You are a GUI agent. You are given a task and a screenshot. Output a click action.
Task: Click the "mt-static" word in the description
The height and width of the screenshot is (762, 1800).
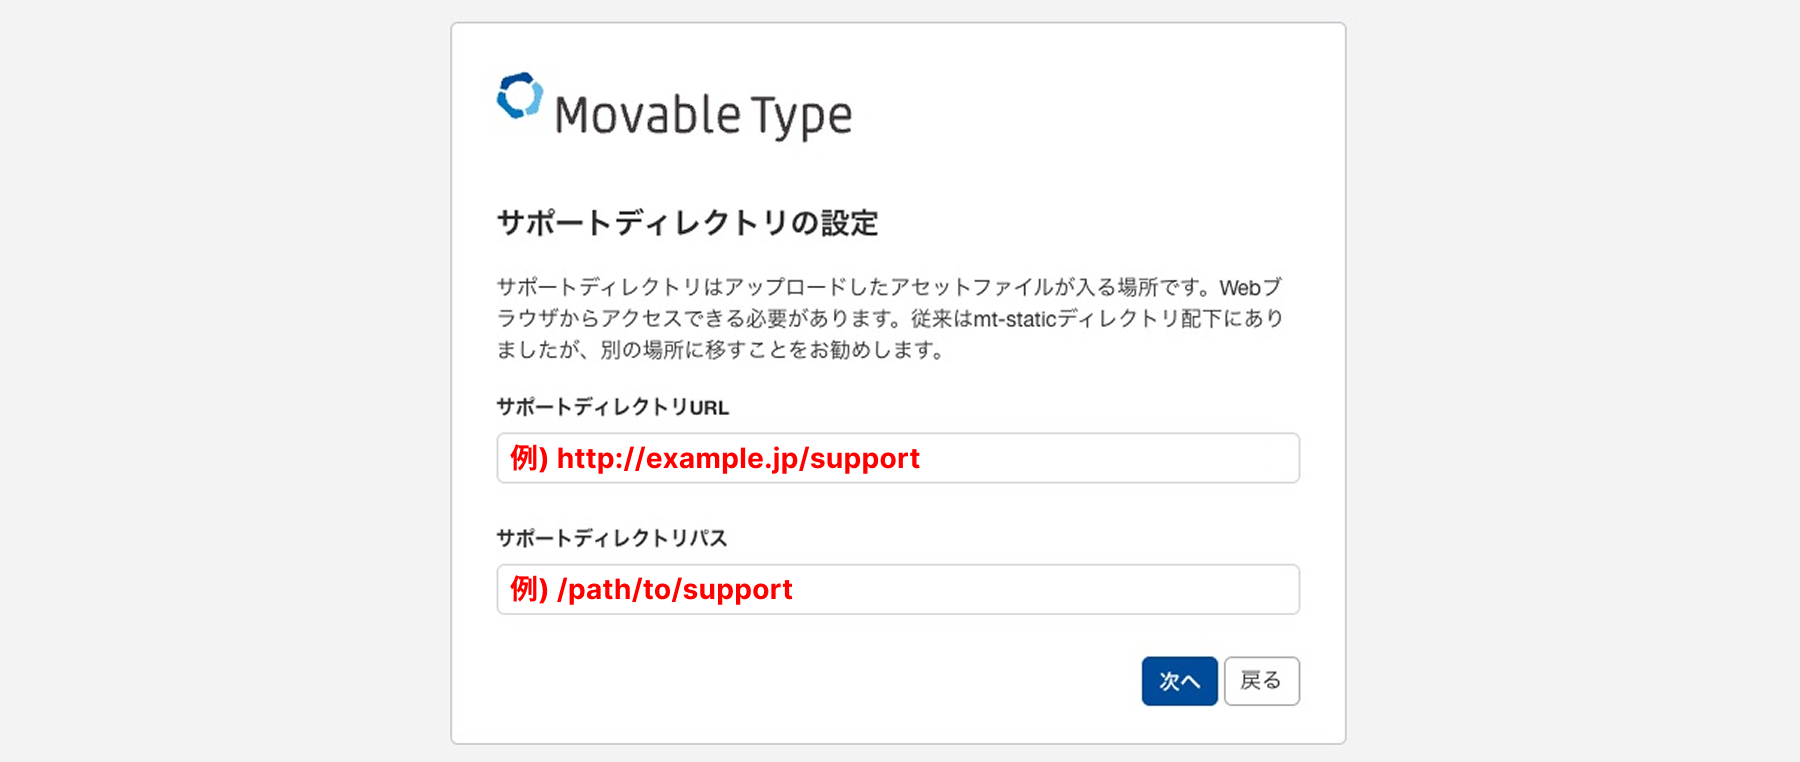(1015, 319)
